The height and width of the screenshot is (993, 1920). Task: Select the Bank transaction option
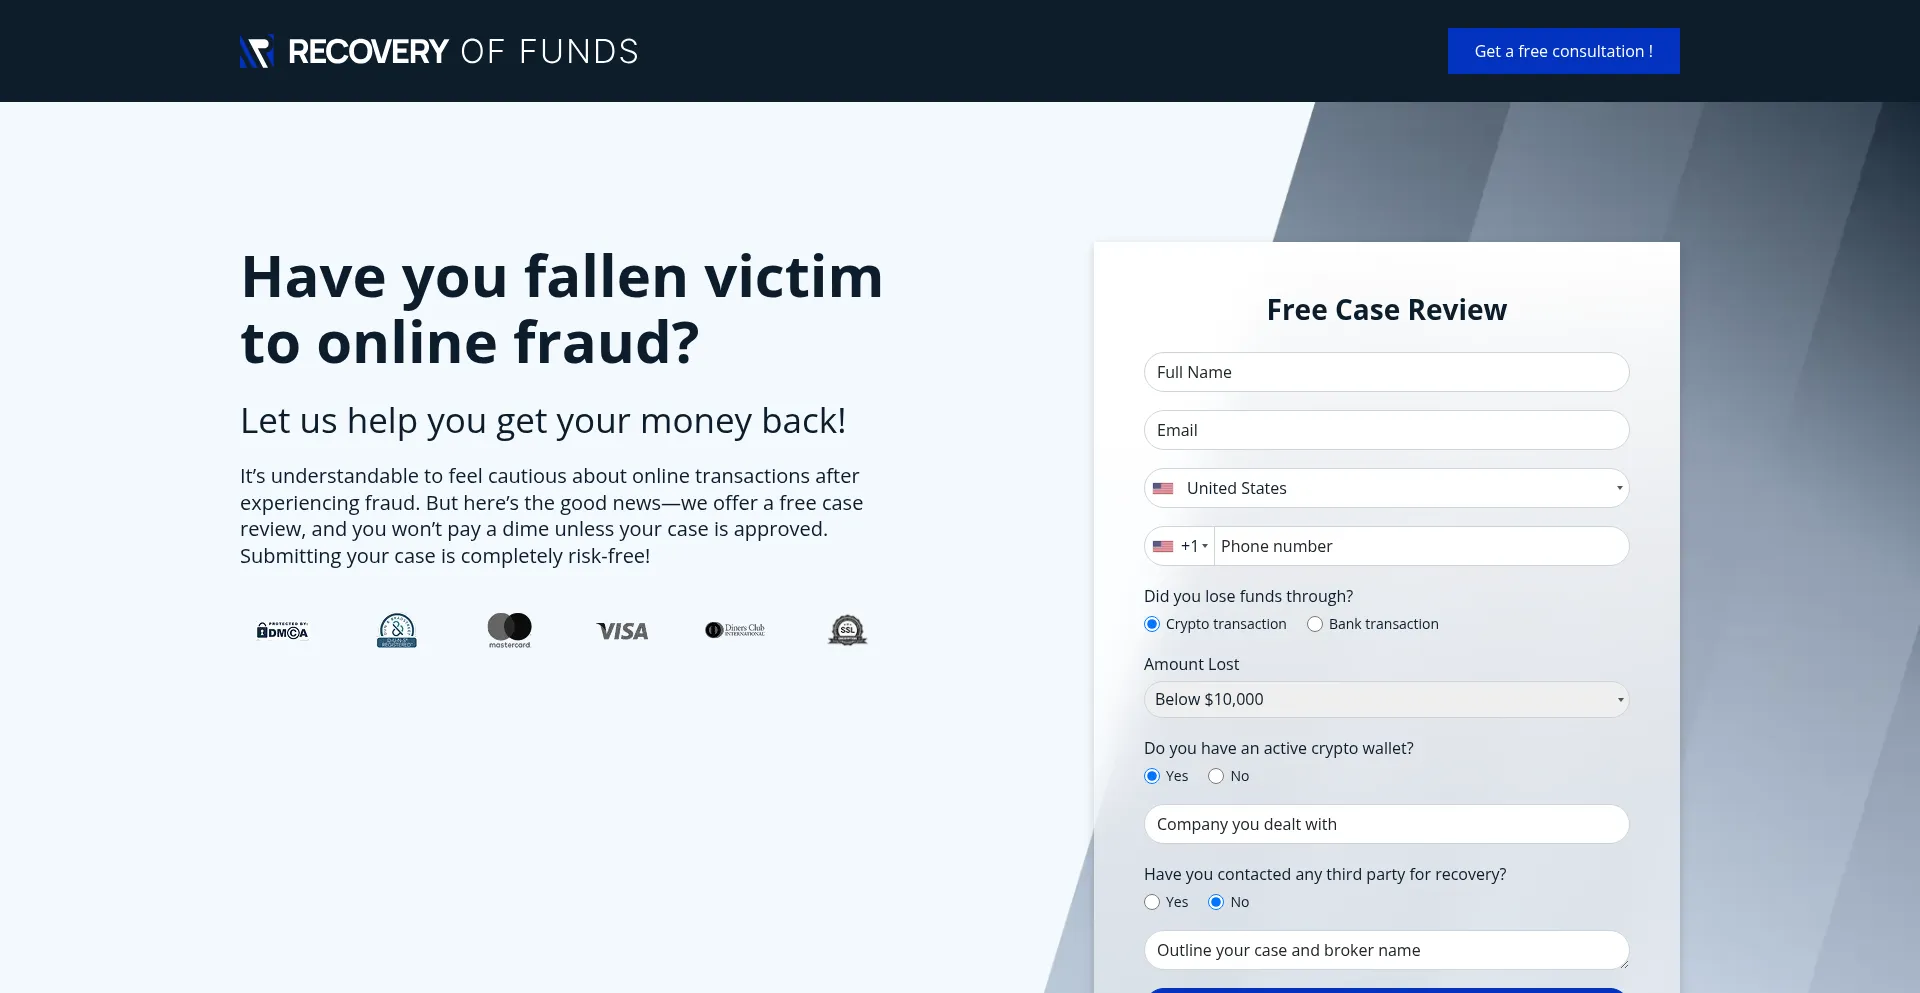coord(1315,624)
